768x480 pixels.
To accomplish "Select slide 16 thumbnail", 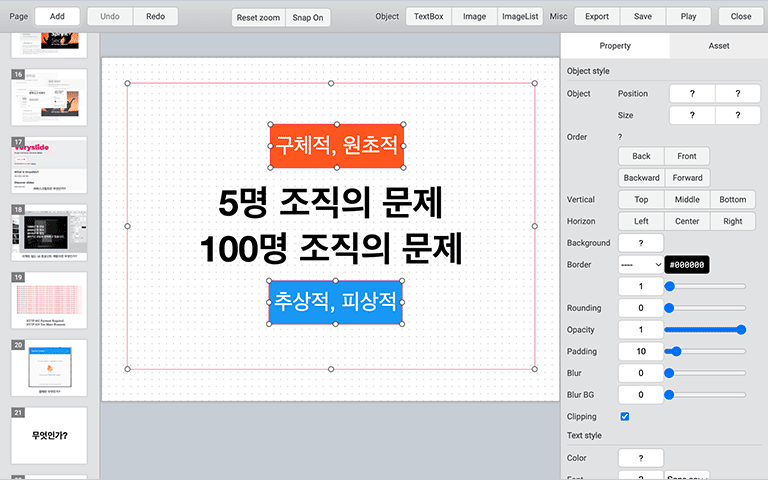I will [x=49, y=97].
